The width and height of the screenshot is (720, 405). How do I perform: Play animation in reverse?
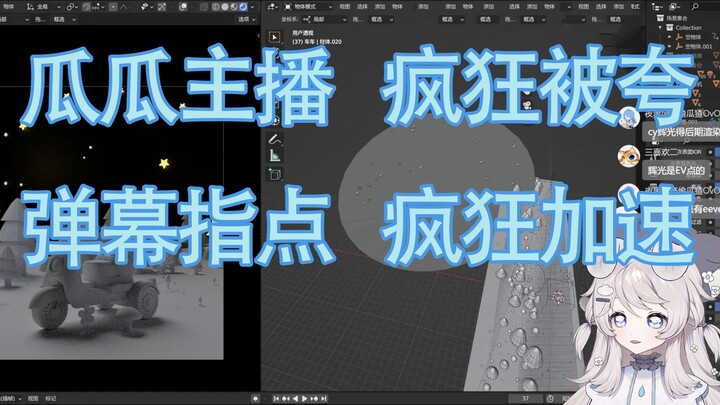295,398
